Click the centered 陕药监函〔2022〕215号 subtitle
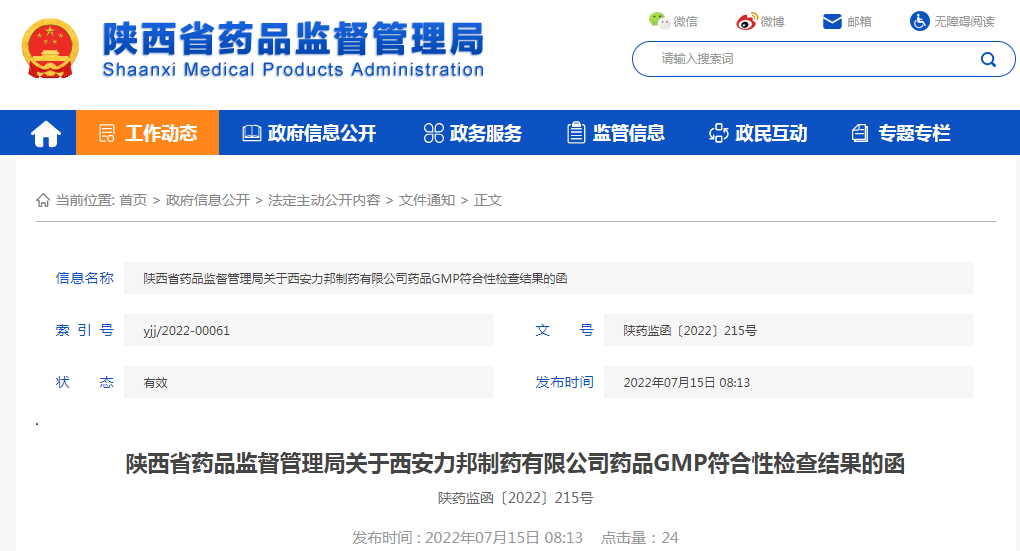The height and width of the screenshot is (551, 1020). pyautogui.click(x=515, y=498)
